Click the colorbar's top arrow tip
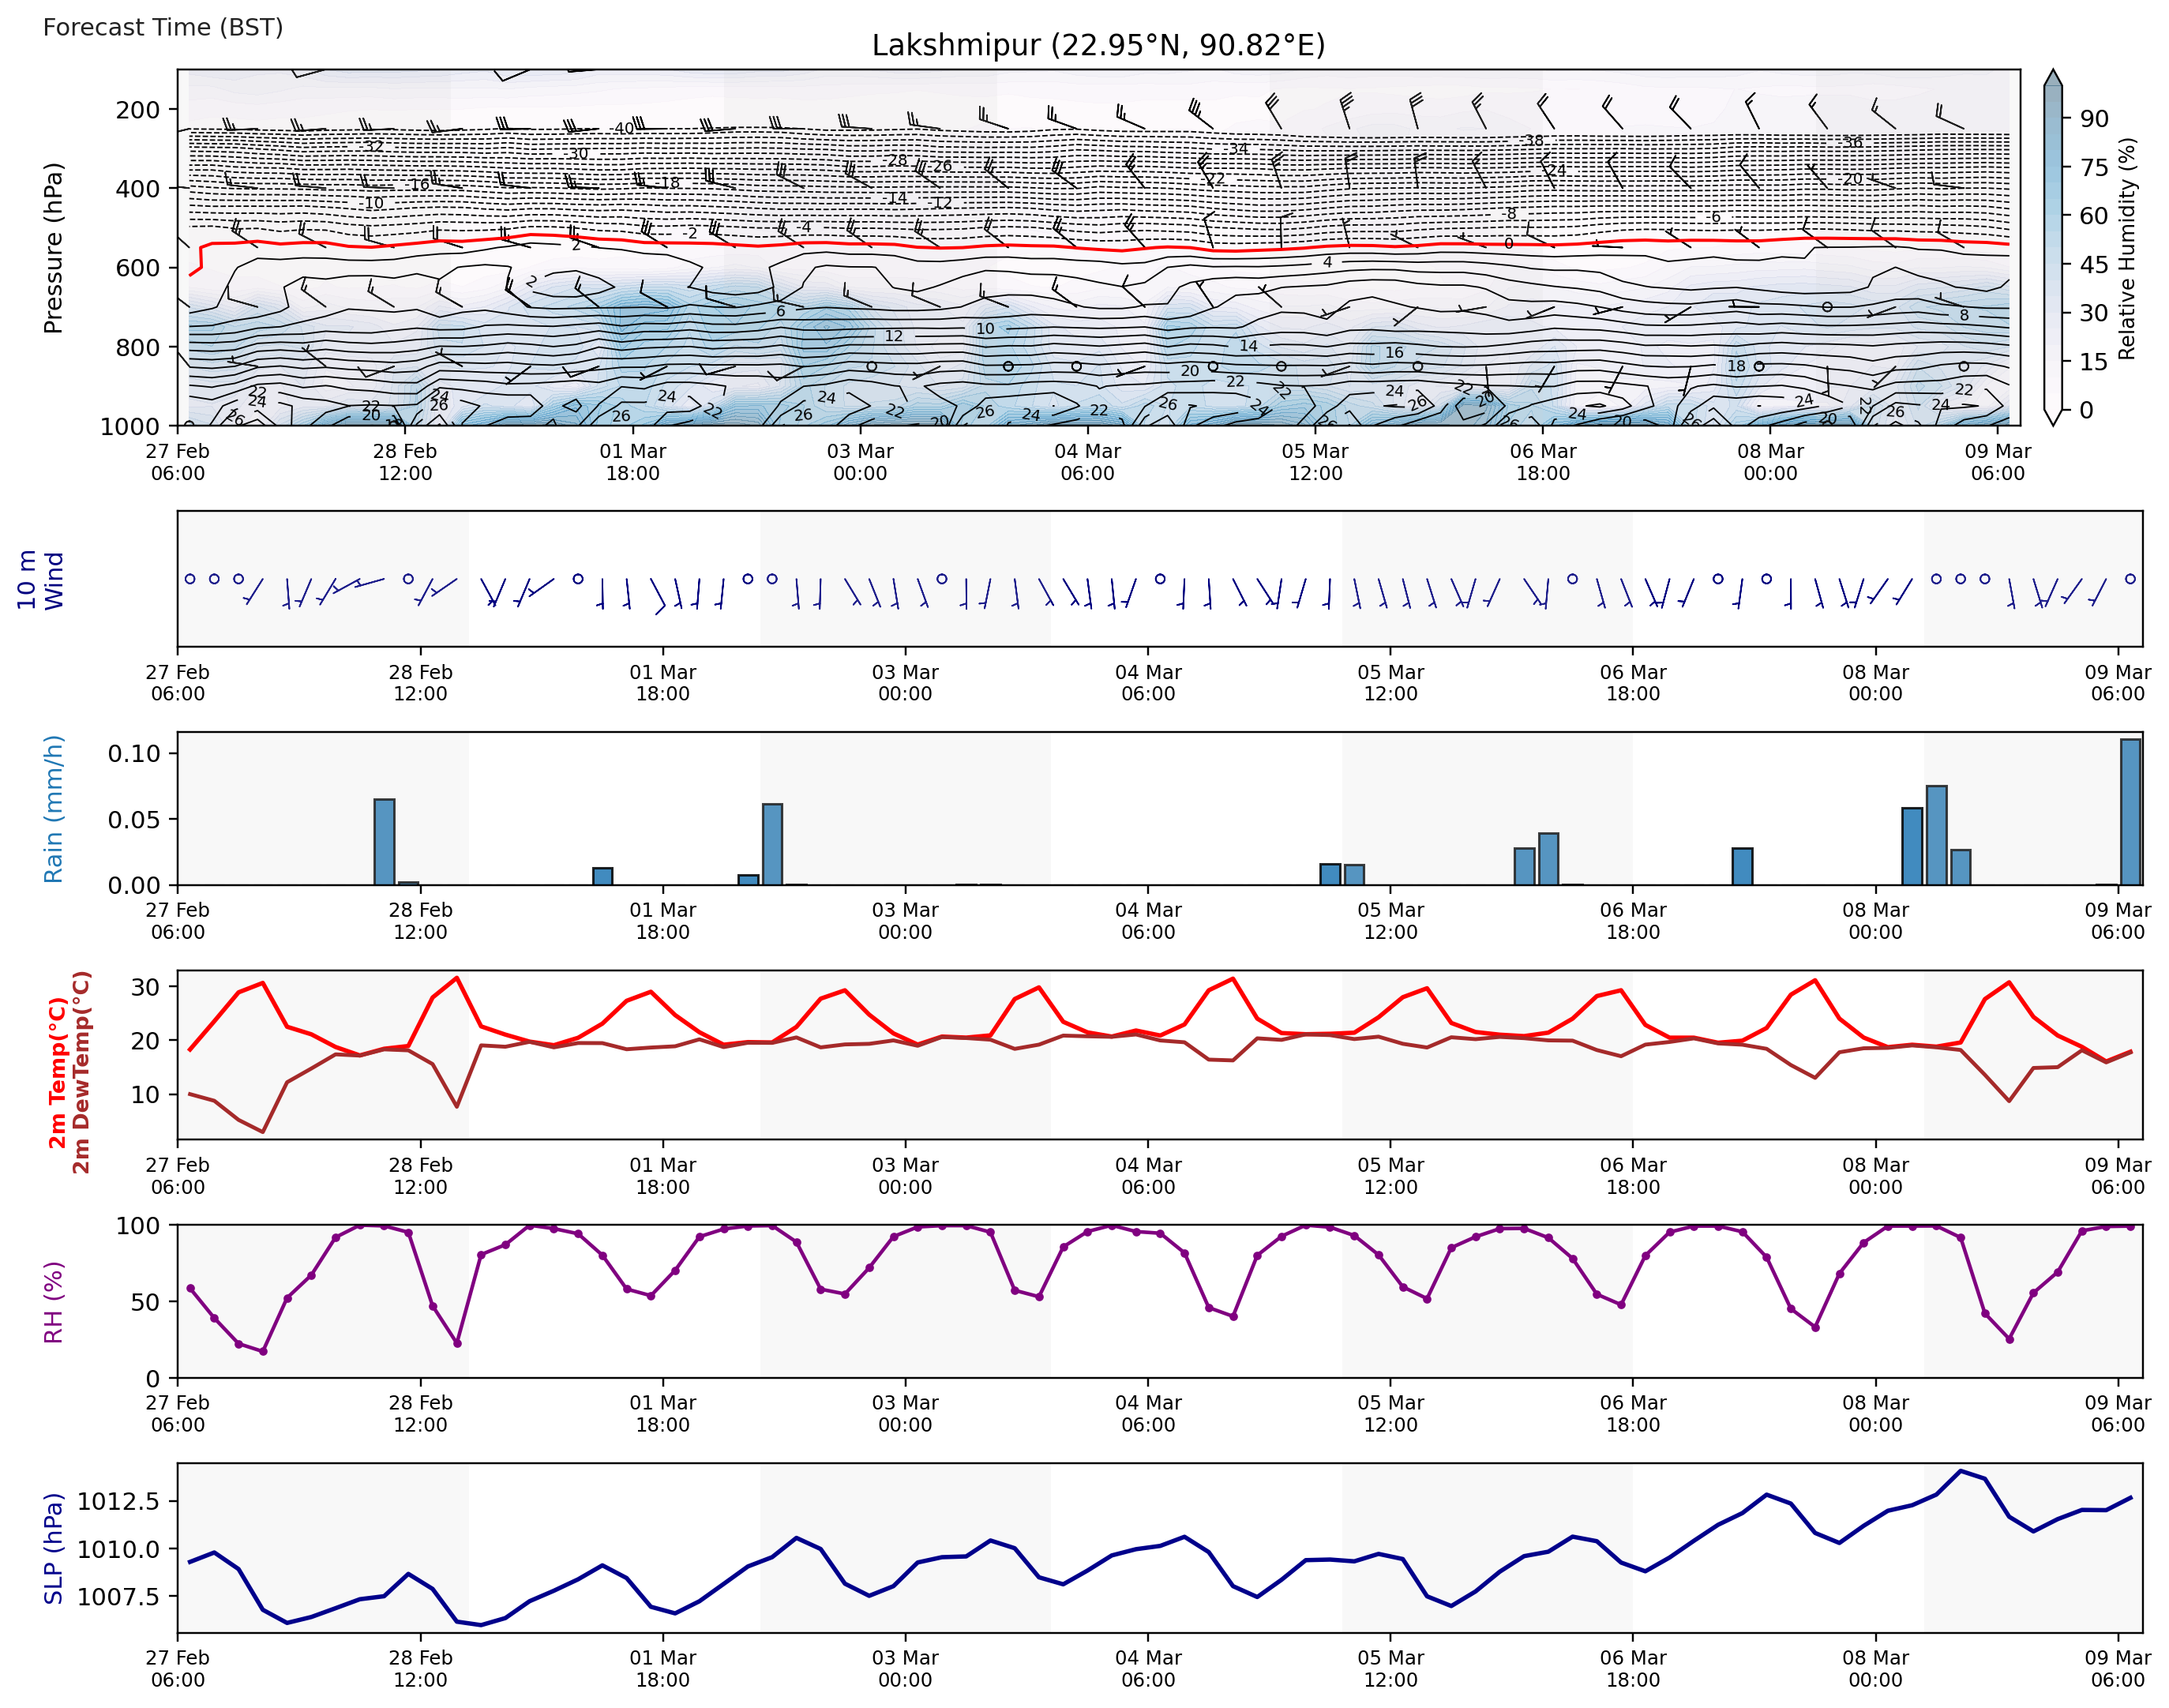Viewport: 2169px width, 1708px height. coord(2053,72)
